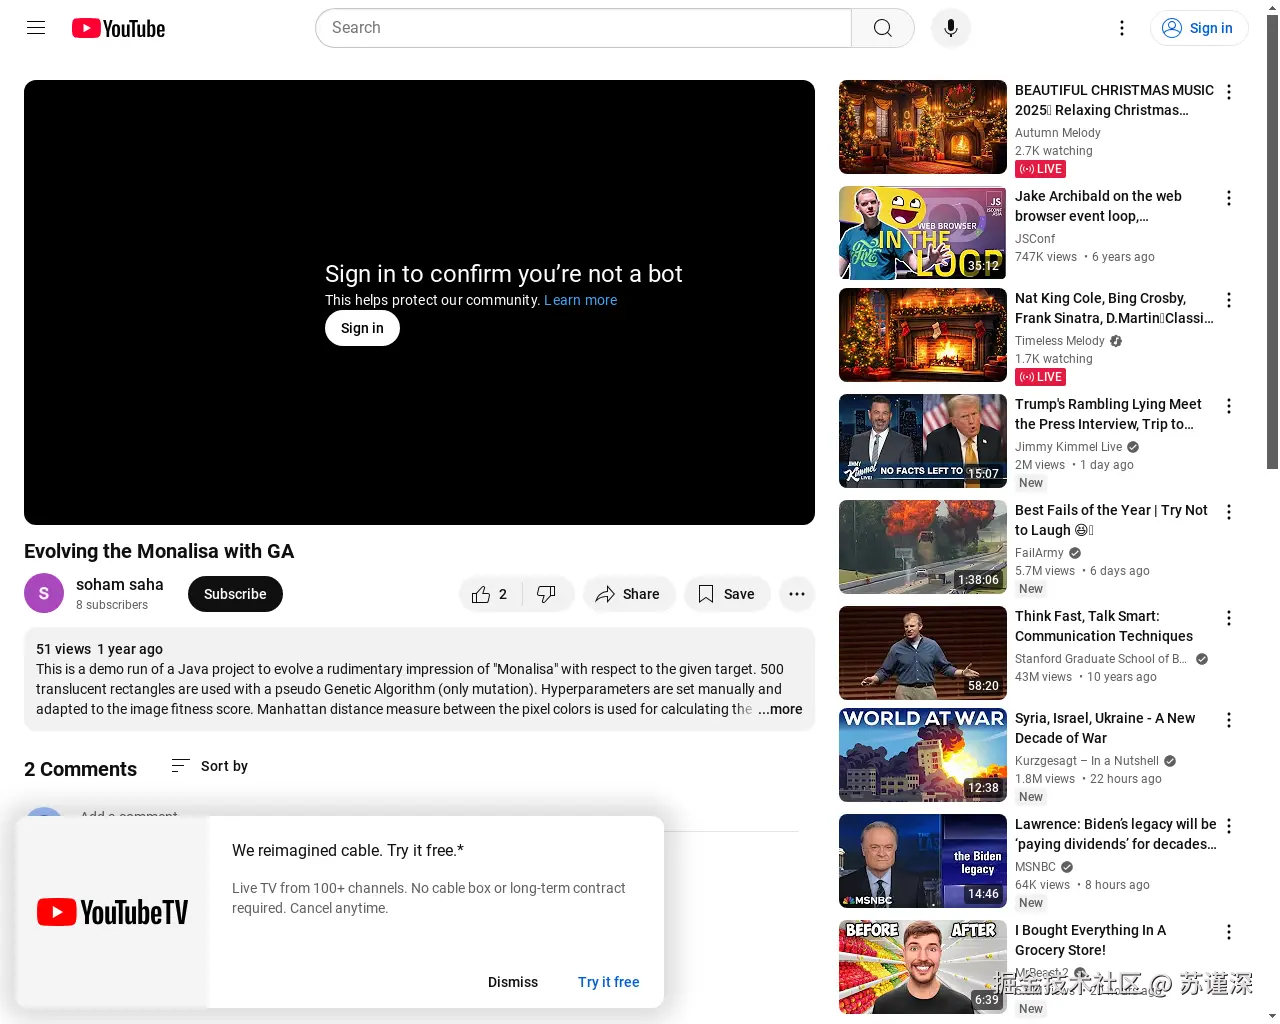Open title 'Think Fast, Talk Smart: Communication Techniques'

1104,626
